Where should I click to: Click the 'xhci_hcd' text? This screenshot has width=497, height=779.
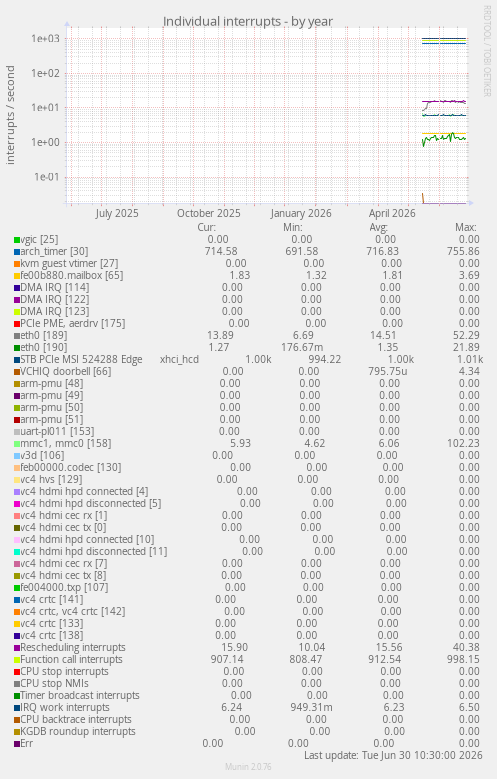click(x=179, y=359)
